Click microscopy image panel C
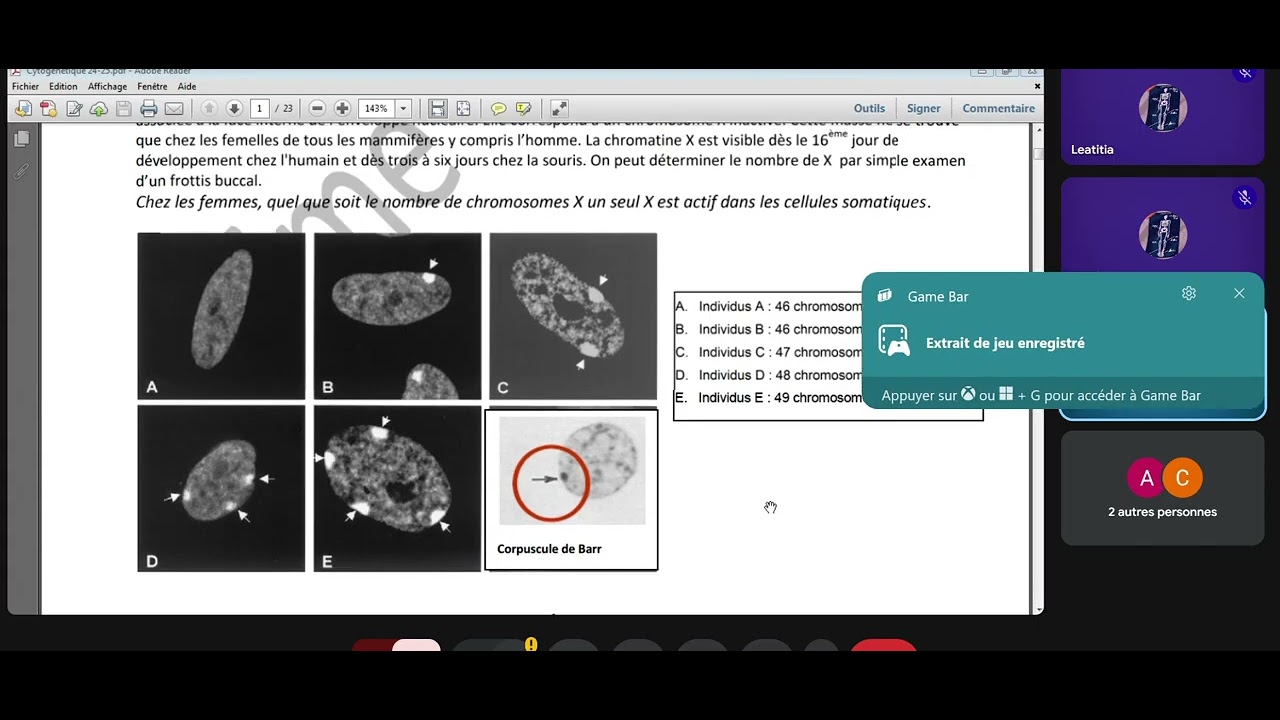 pos(573,316)
